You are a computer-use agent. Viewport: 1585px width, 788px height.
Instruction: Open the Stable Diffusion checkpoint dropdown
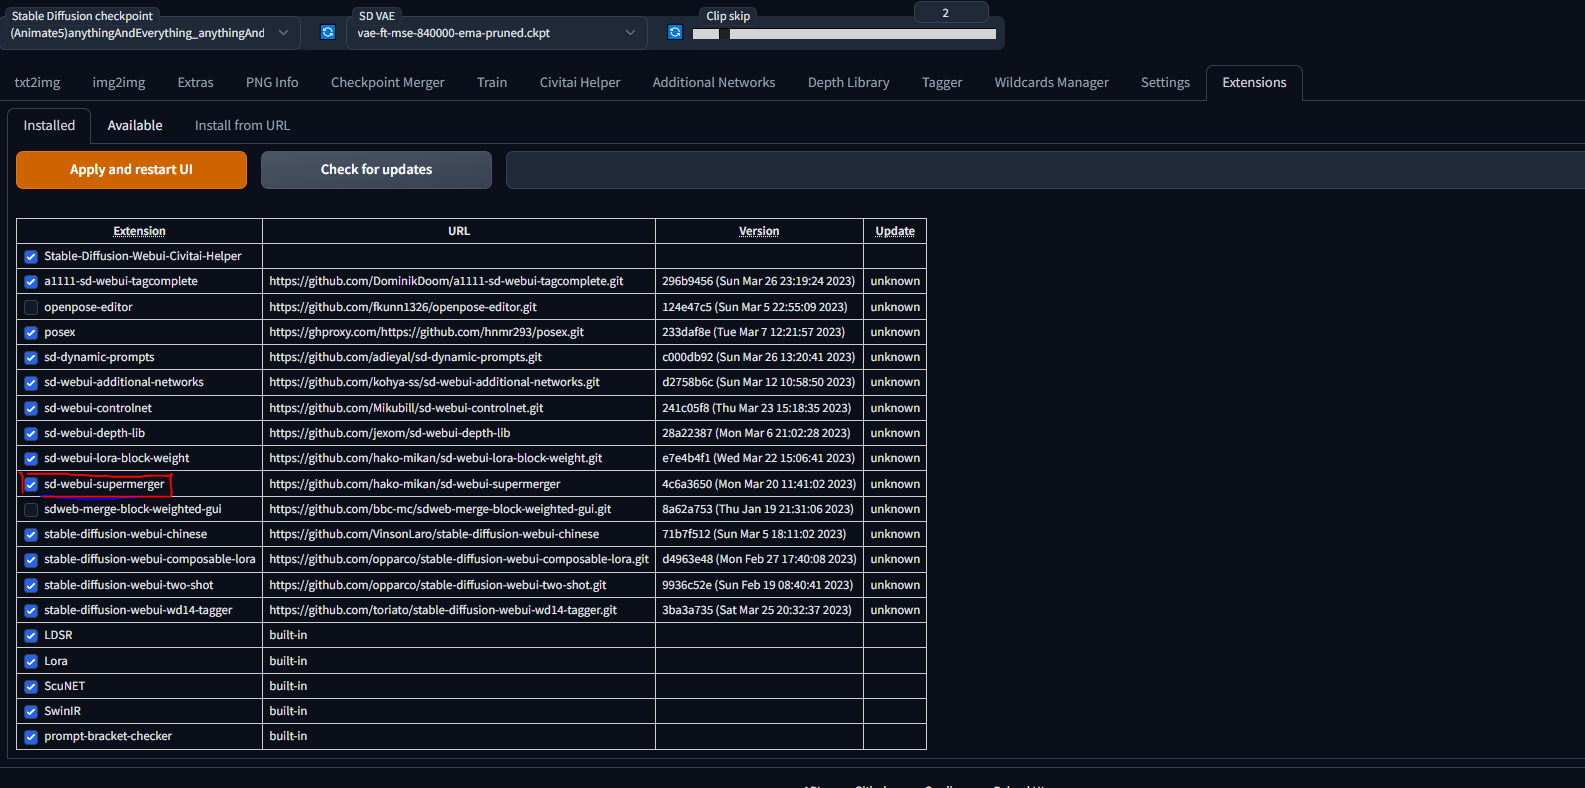click(x=150, y=33)
